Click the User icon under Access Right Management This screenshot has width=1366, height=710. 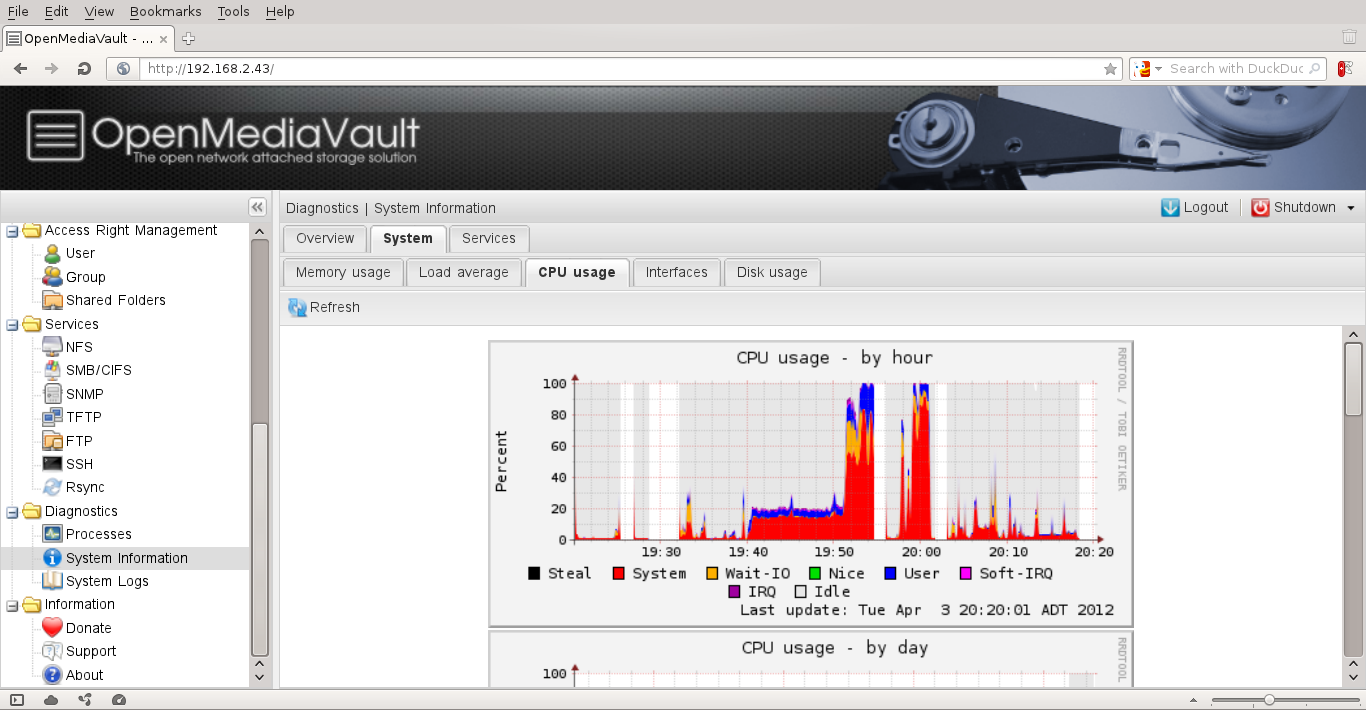(52, 253)
